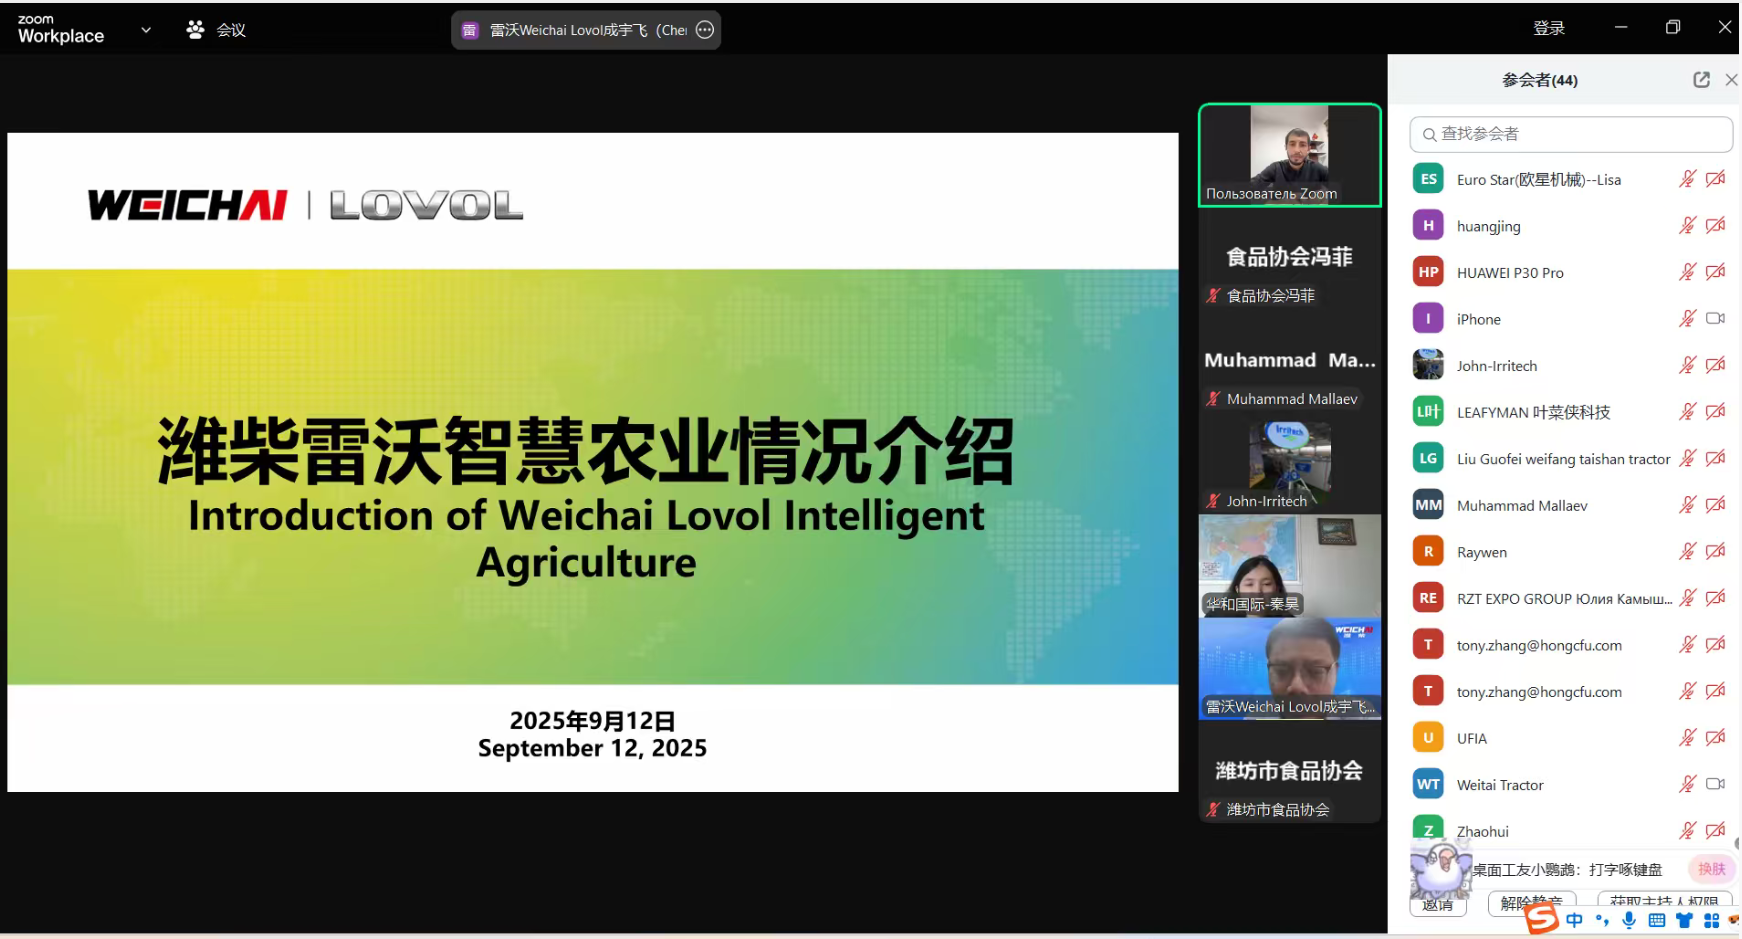Click muted mic icon for RZT EXPO GROUP
Image resolution: width=1742 pixels, height=939 pixels.
click(x=1687, y=598)
